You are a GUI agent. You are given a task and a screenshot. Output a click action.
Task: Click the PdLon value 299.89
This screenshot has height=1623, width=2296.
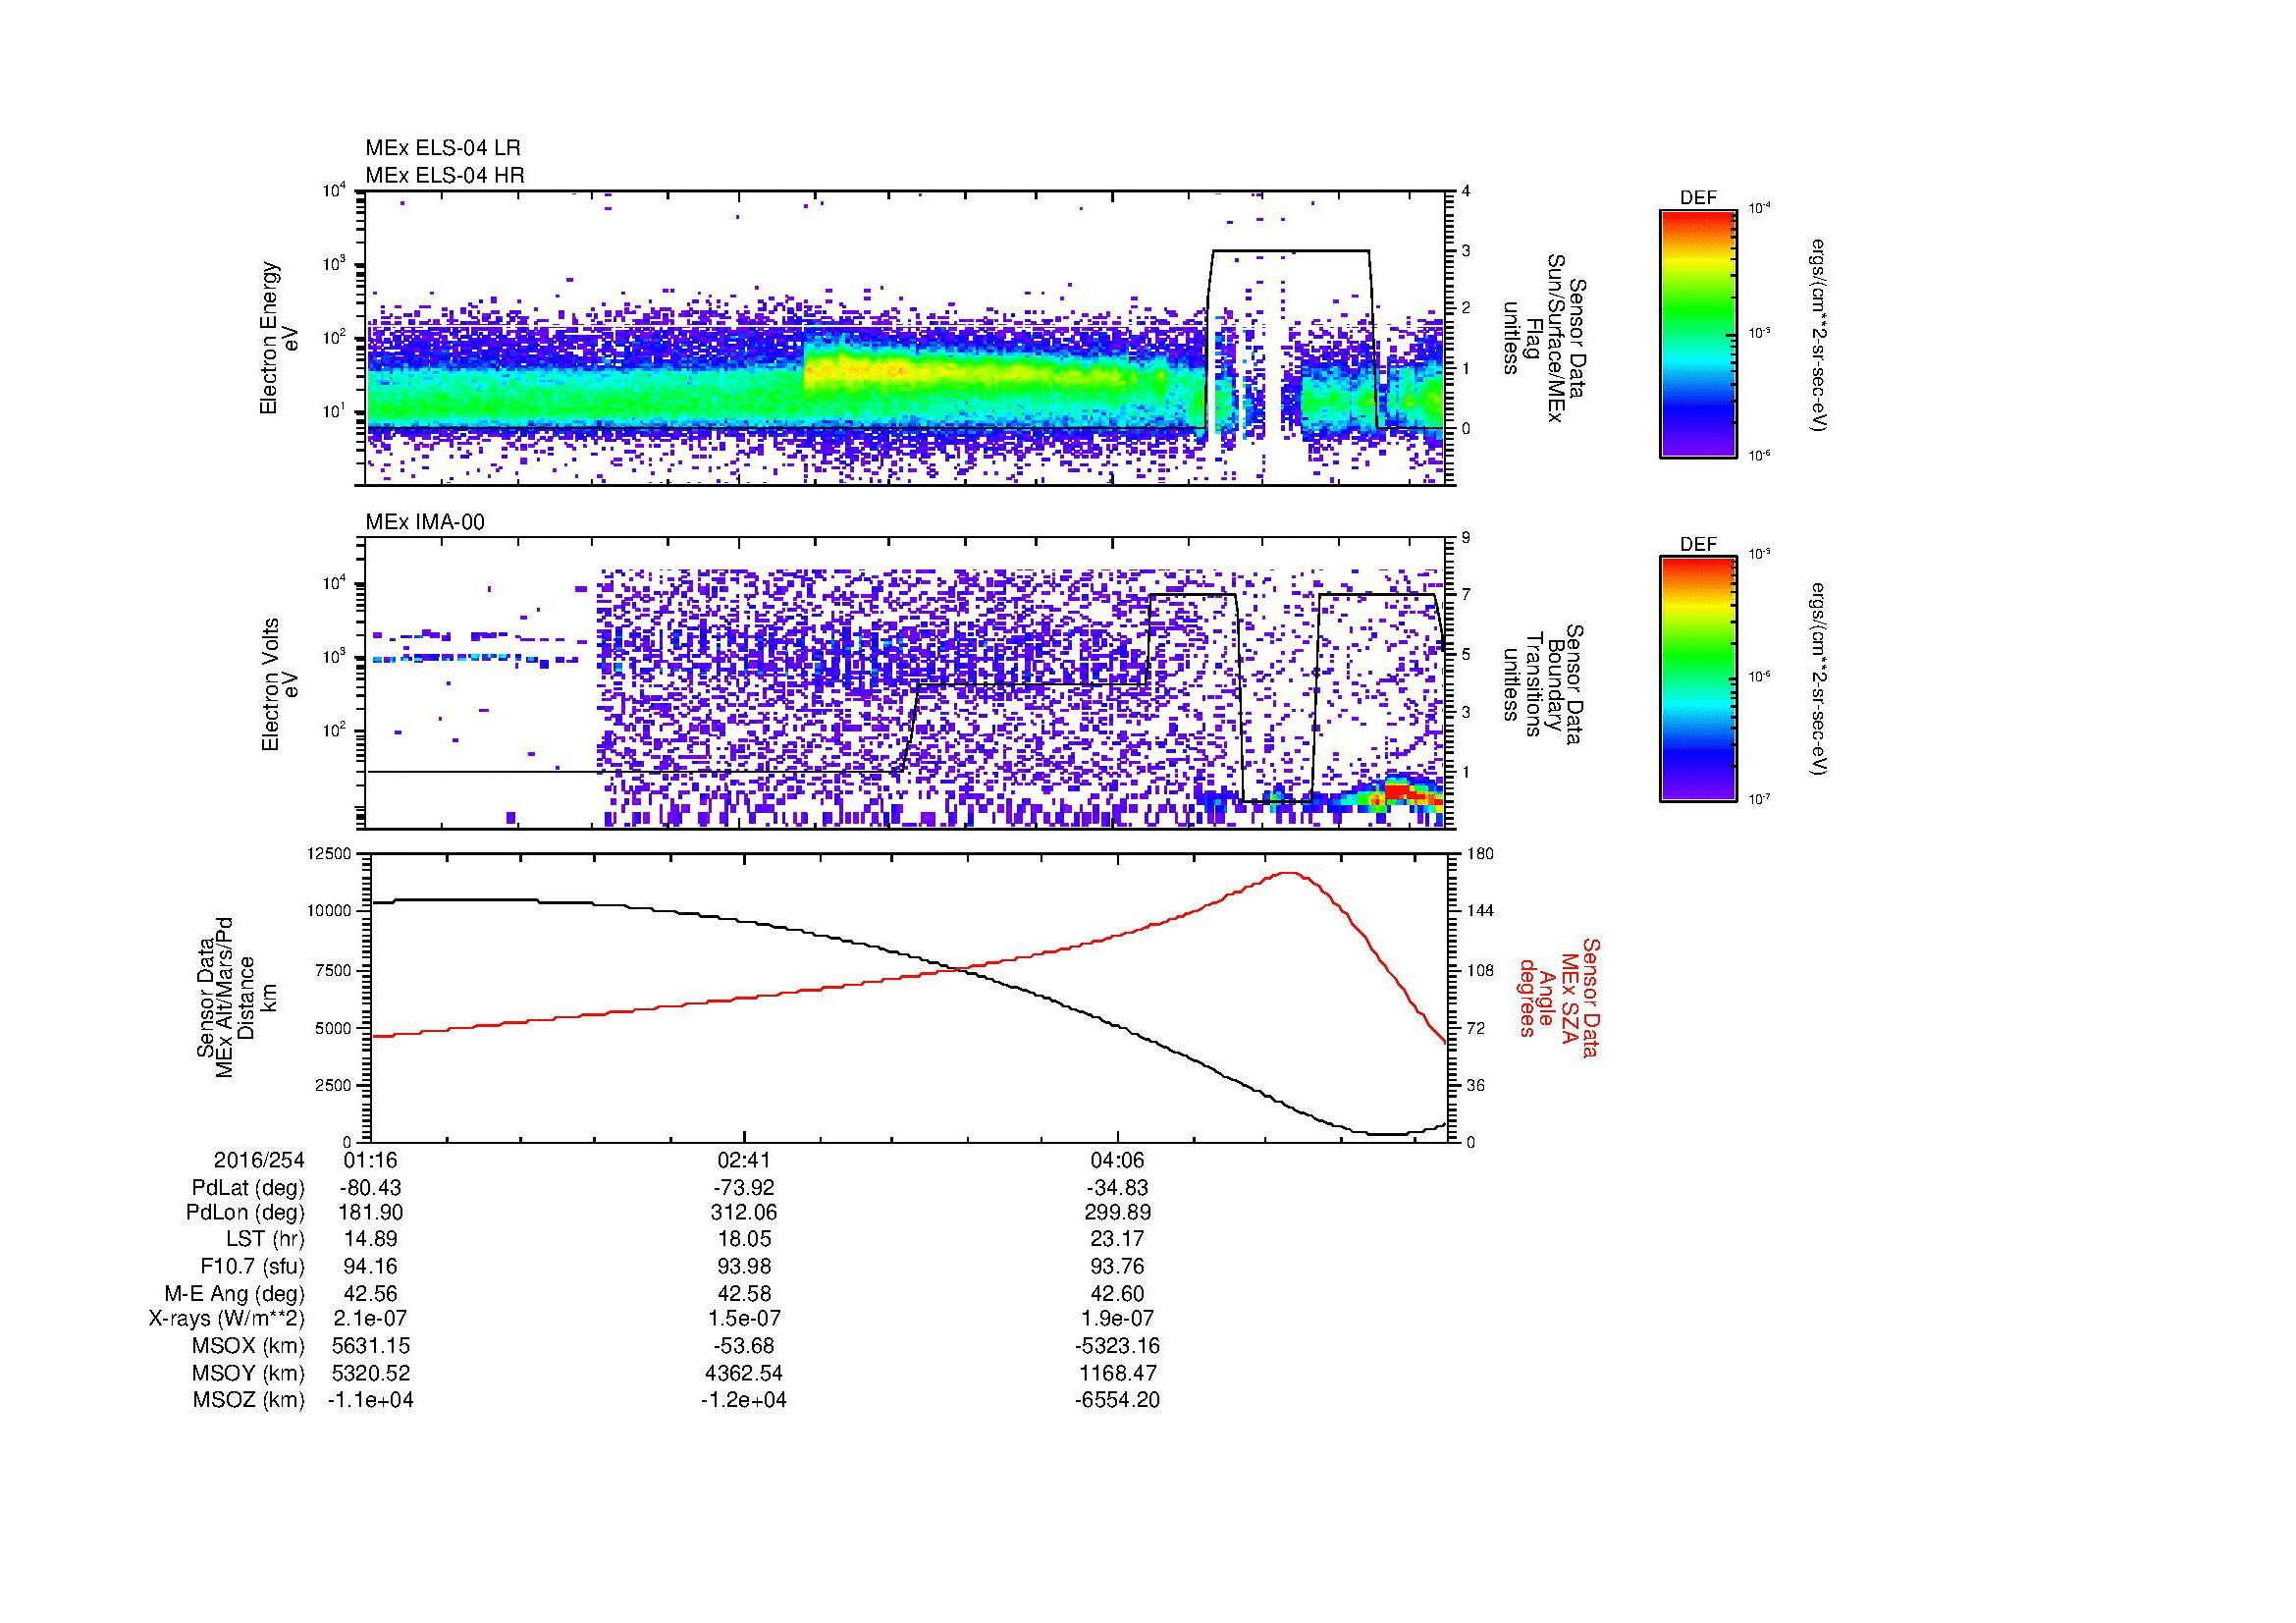pos(1117,1212)
